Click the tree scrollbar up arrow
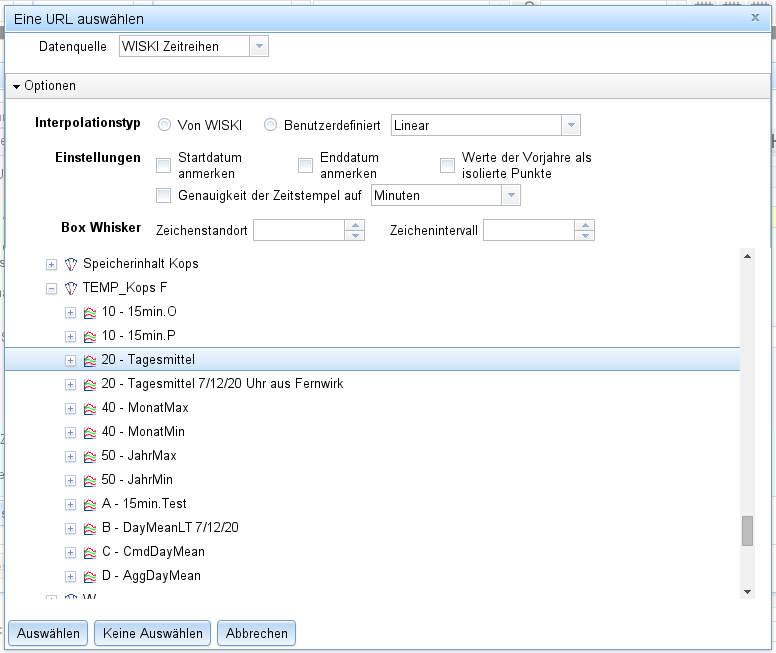The height and width of the screenshot is (653, 776). point(747,256)
